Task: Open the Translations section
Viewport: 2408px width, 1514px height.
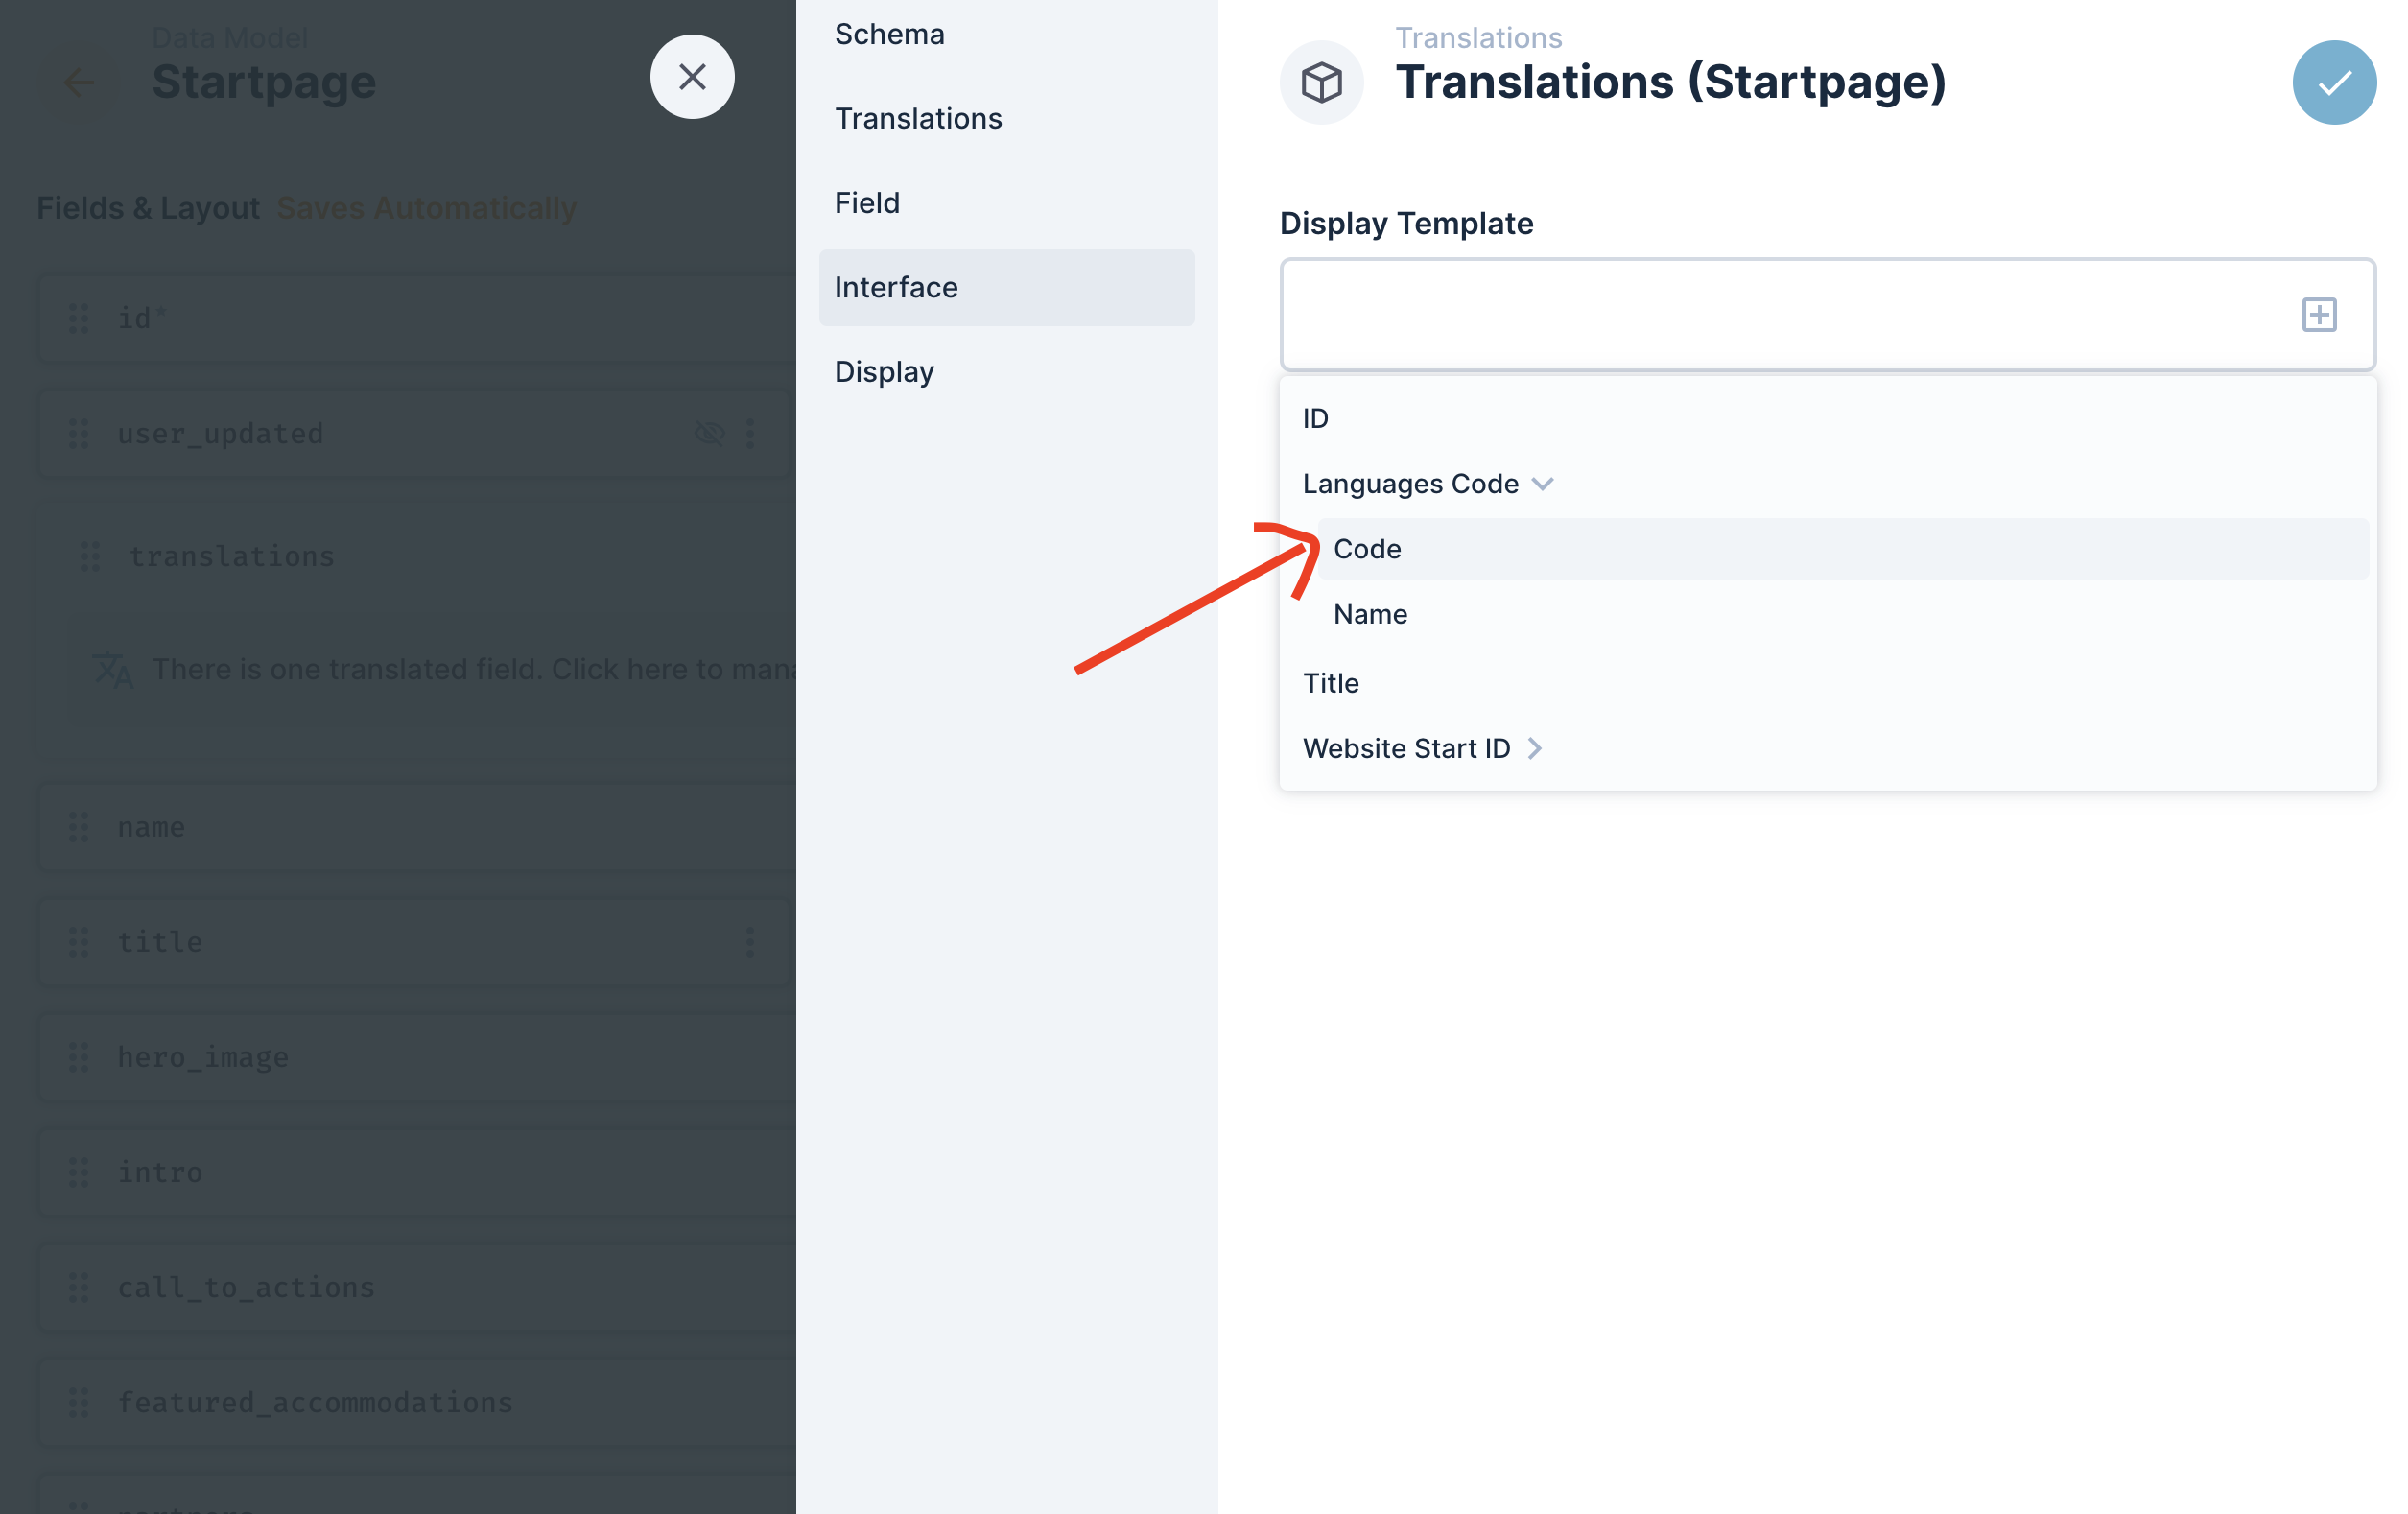Action: click(x=1006, y=118)
